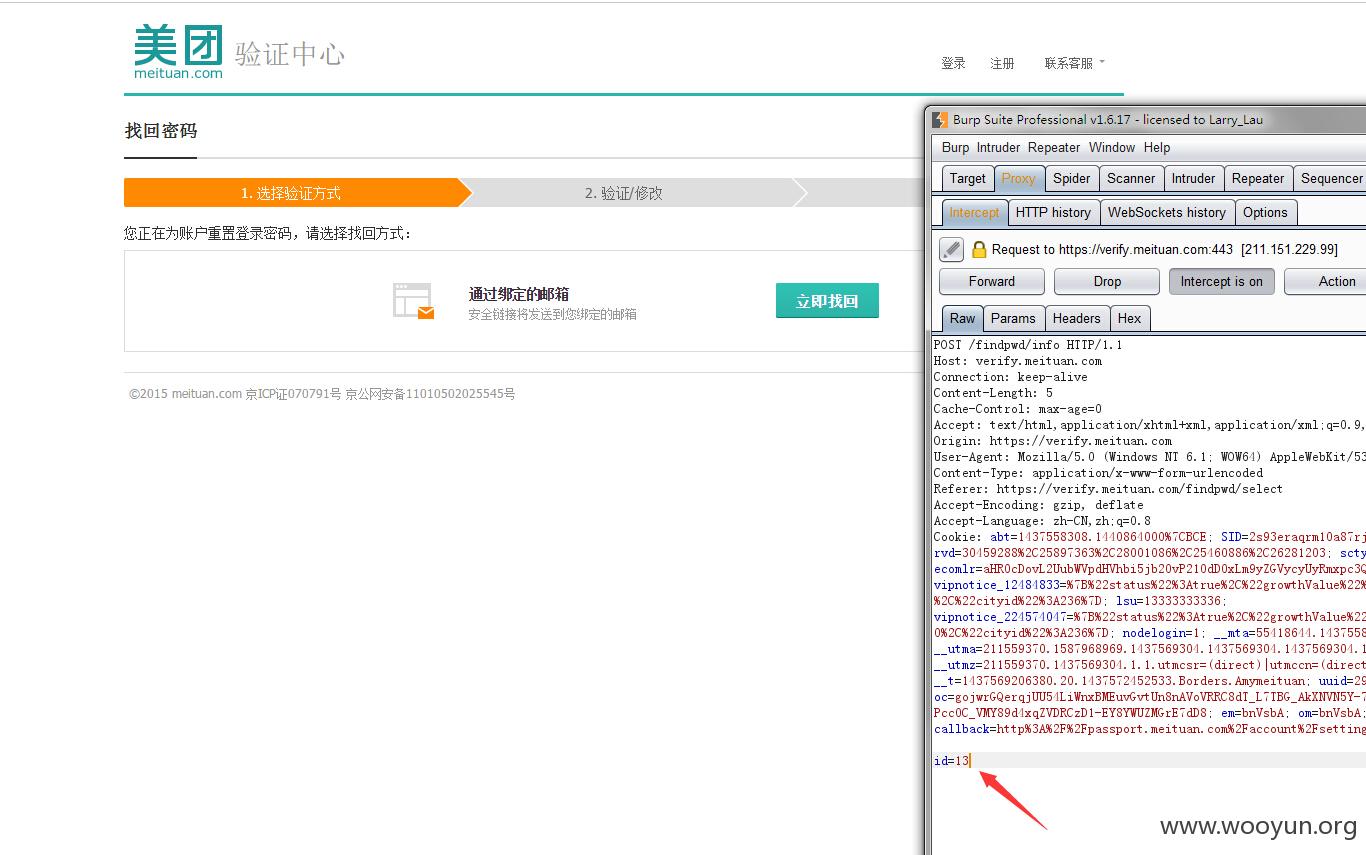Click the 2. 验证/修改 step

(x=624, y=193)
